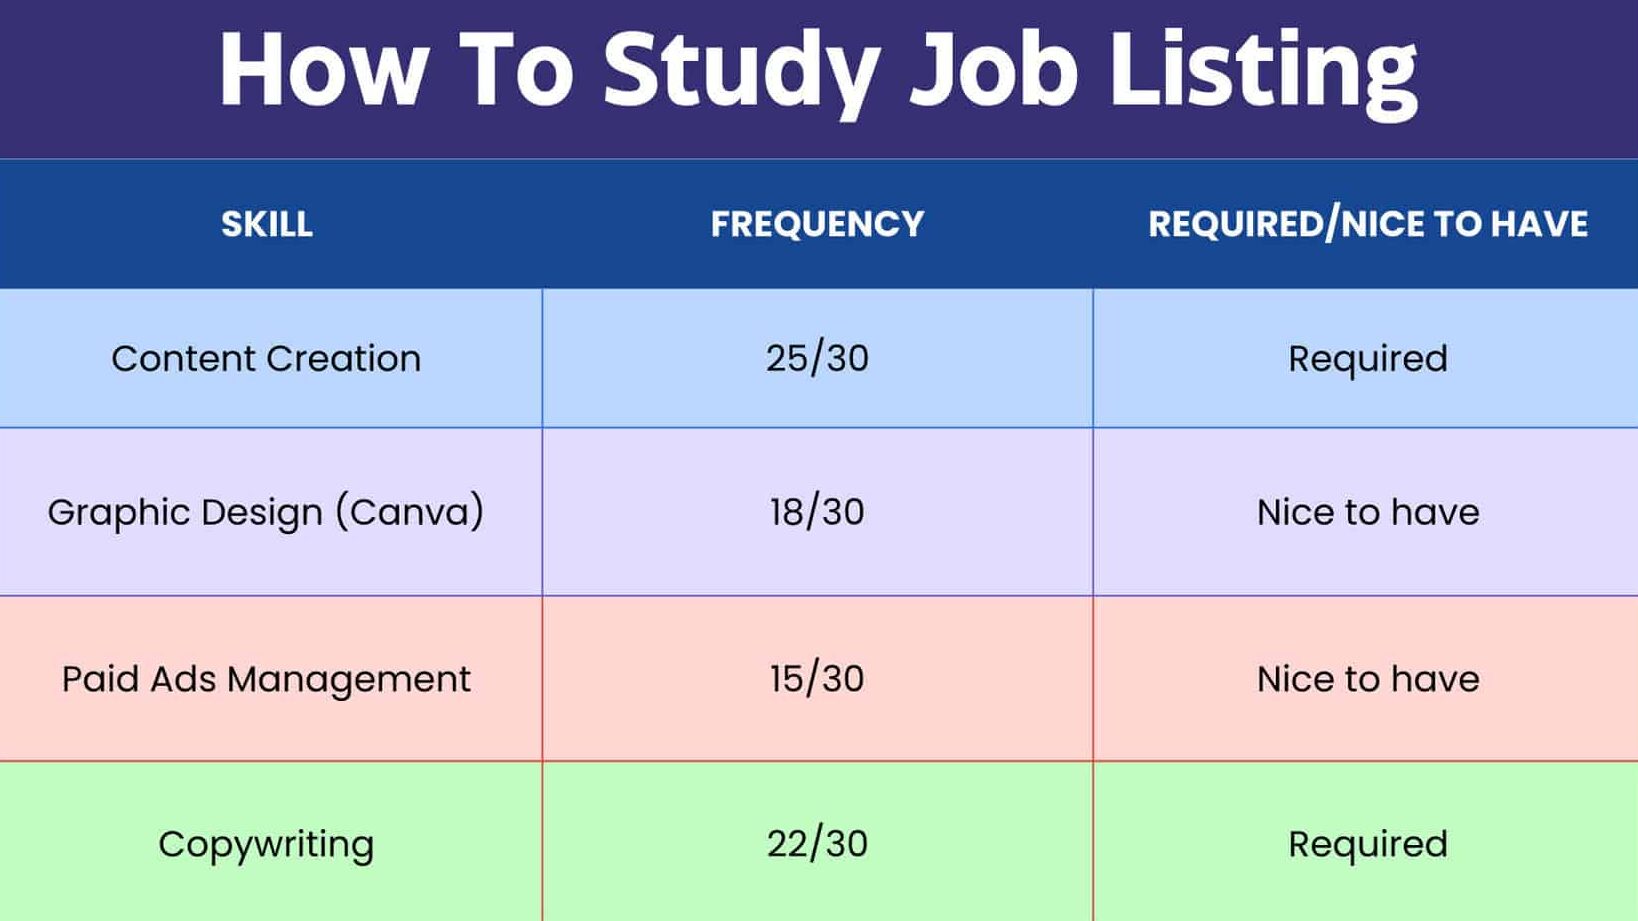The height and width of the screenshot is (921, 1638).
Task: Click 'Nice to have' in Graphic Design row
Action: 1367,512
